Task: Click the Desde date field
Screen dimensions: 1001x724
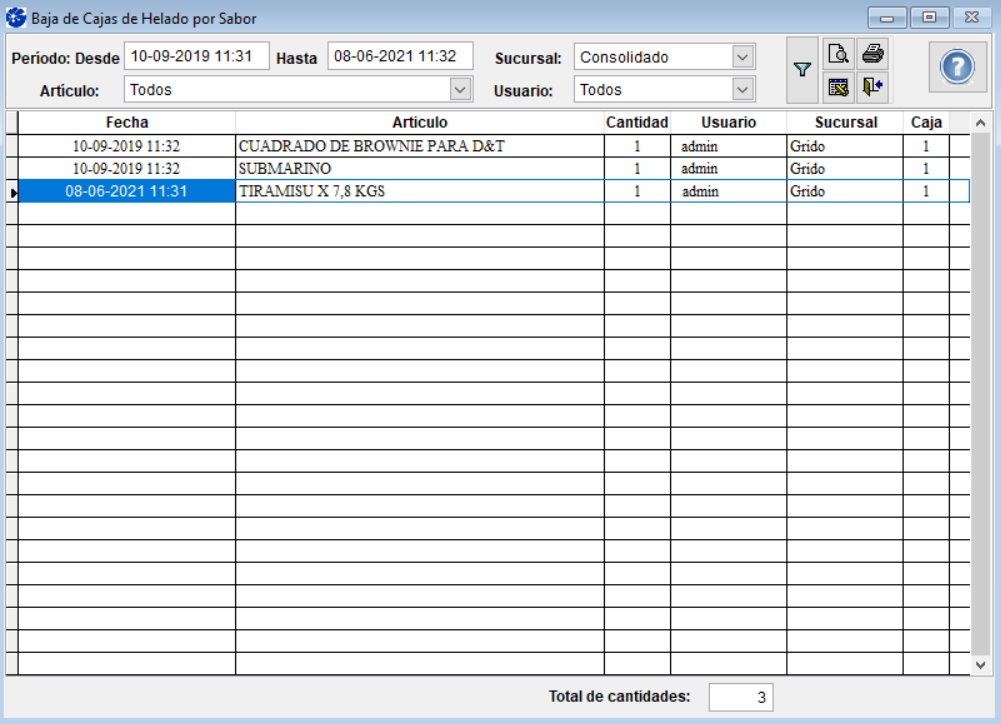Action: point(196,57)
